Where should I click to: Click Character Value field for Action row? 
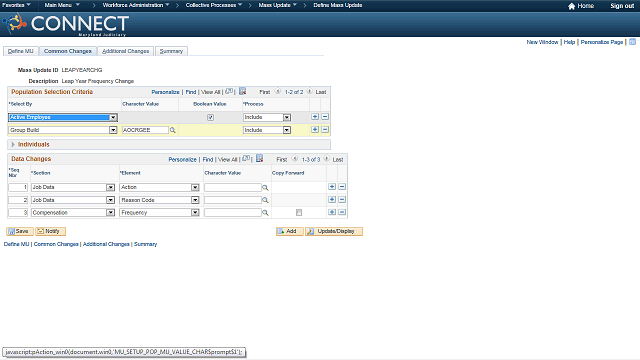click(x=233, y=187)
